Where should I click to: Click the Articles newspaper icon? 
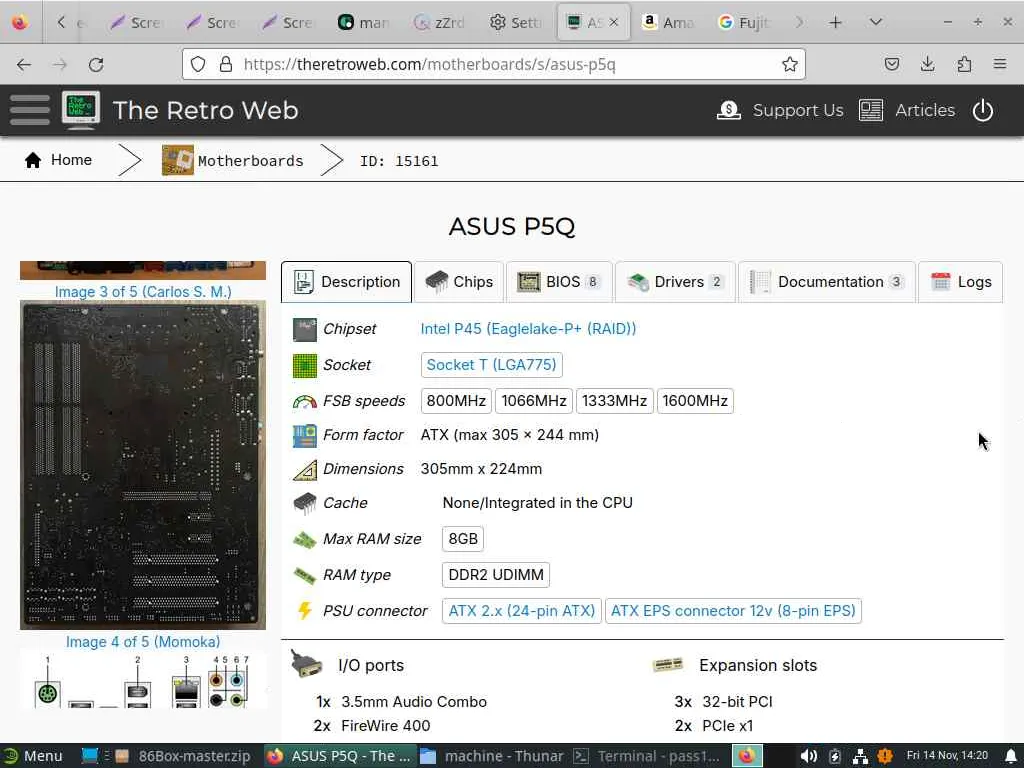[871, 110]
